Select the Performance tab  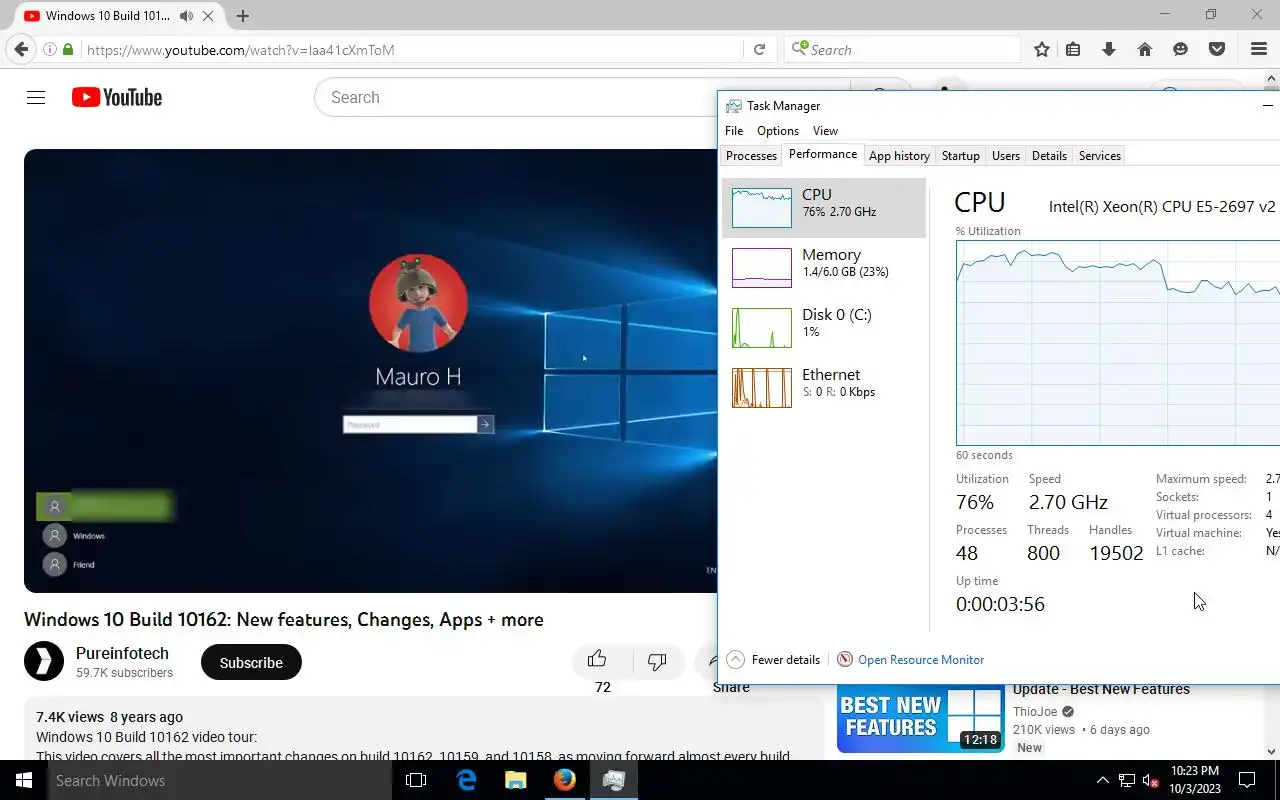[x=822, y=154]
